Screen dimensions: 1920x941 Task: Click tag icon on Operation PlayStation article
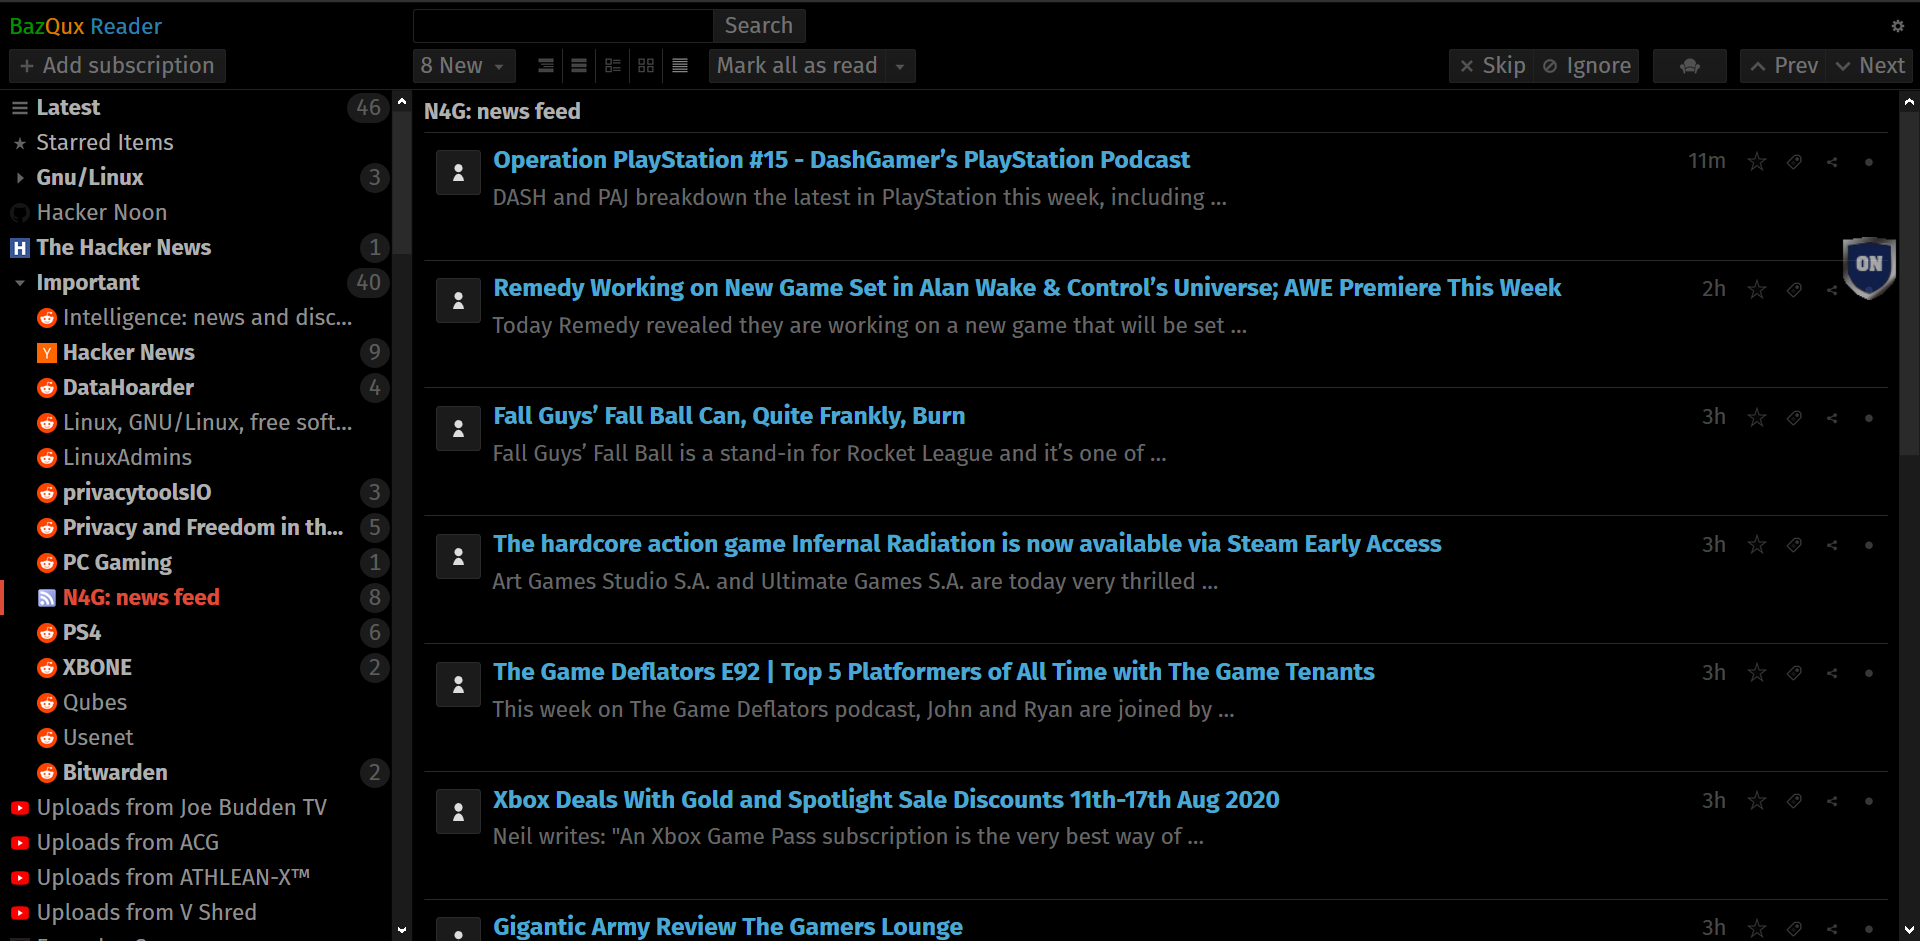(1794, 162)
